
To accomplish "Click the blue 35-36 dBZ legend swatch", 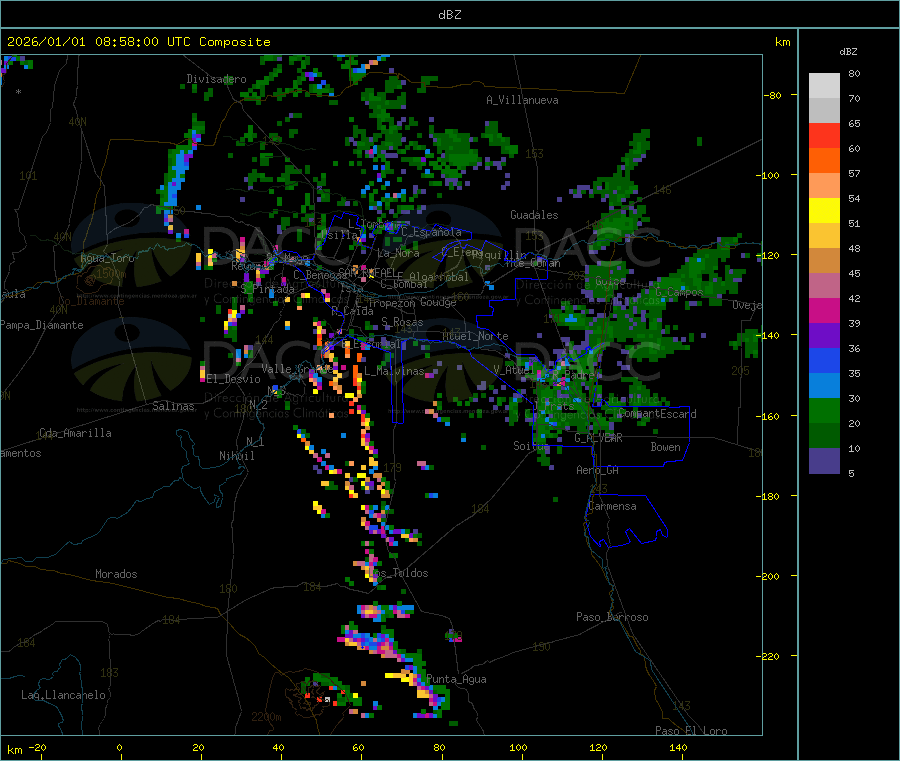I will pyautogui.click(x=824, y=360).
